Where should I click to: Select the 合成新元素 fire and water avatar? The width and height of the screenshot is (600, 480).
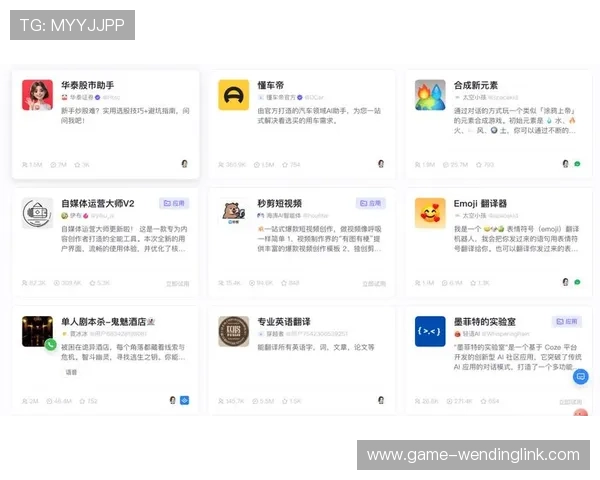430,95
